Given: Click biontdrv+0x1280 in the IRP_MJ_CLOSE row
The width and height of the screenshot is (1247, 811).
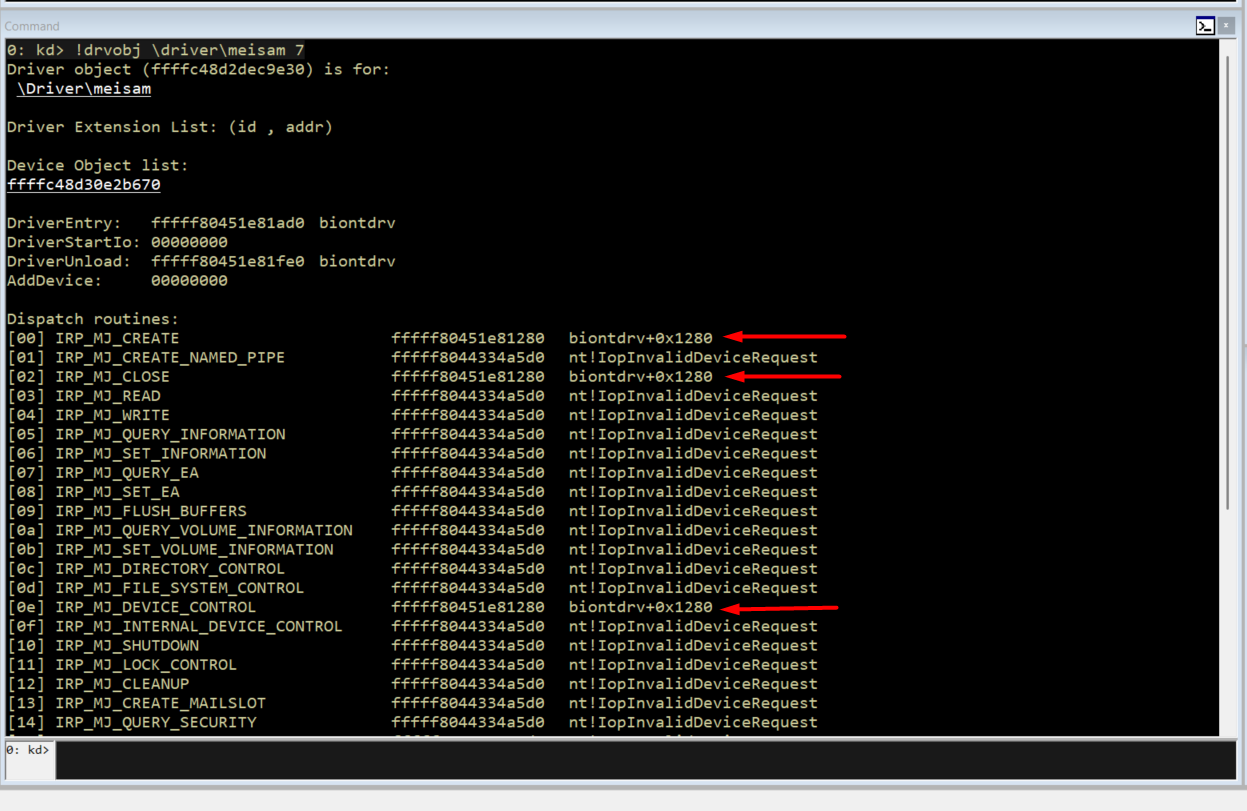Looking at the screenshot, I should (x=640, y=377).
